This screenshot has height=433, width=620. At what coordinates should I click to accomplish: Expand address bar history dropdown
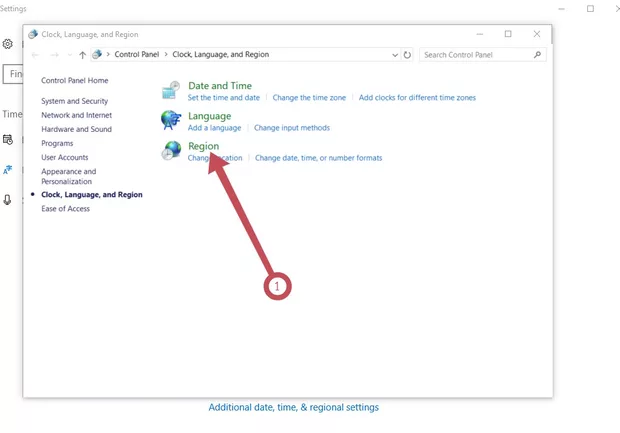coord(395,55)
